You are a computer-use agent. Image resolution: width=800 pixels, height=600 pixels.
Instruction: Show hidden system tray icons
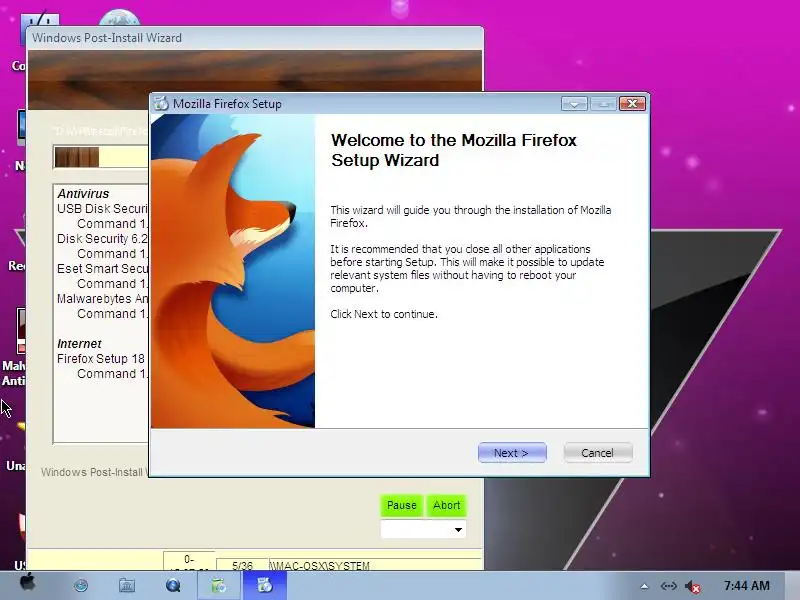644,586
